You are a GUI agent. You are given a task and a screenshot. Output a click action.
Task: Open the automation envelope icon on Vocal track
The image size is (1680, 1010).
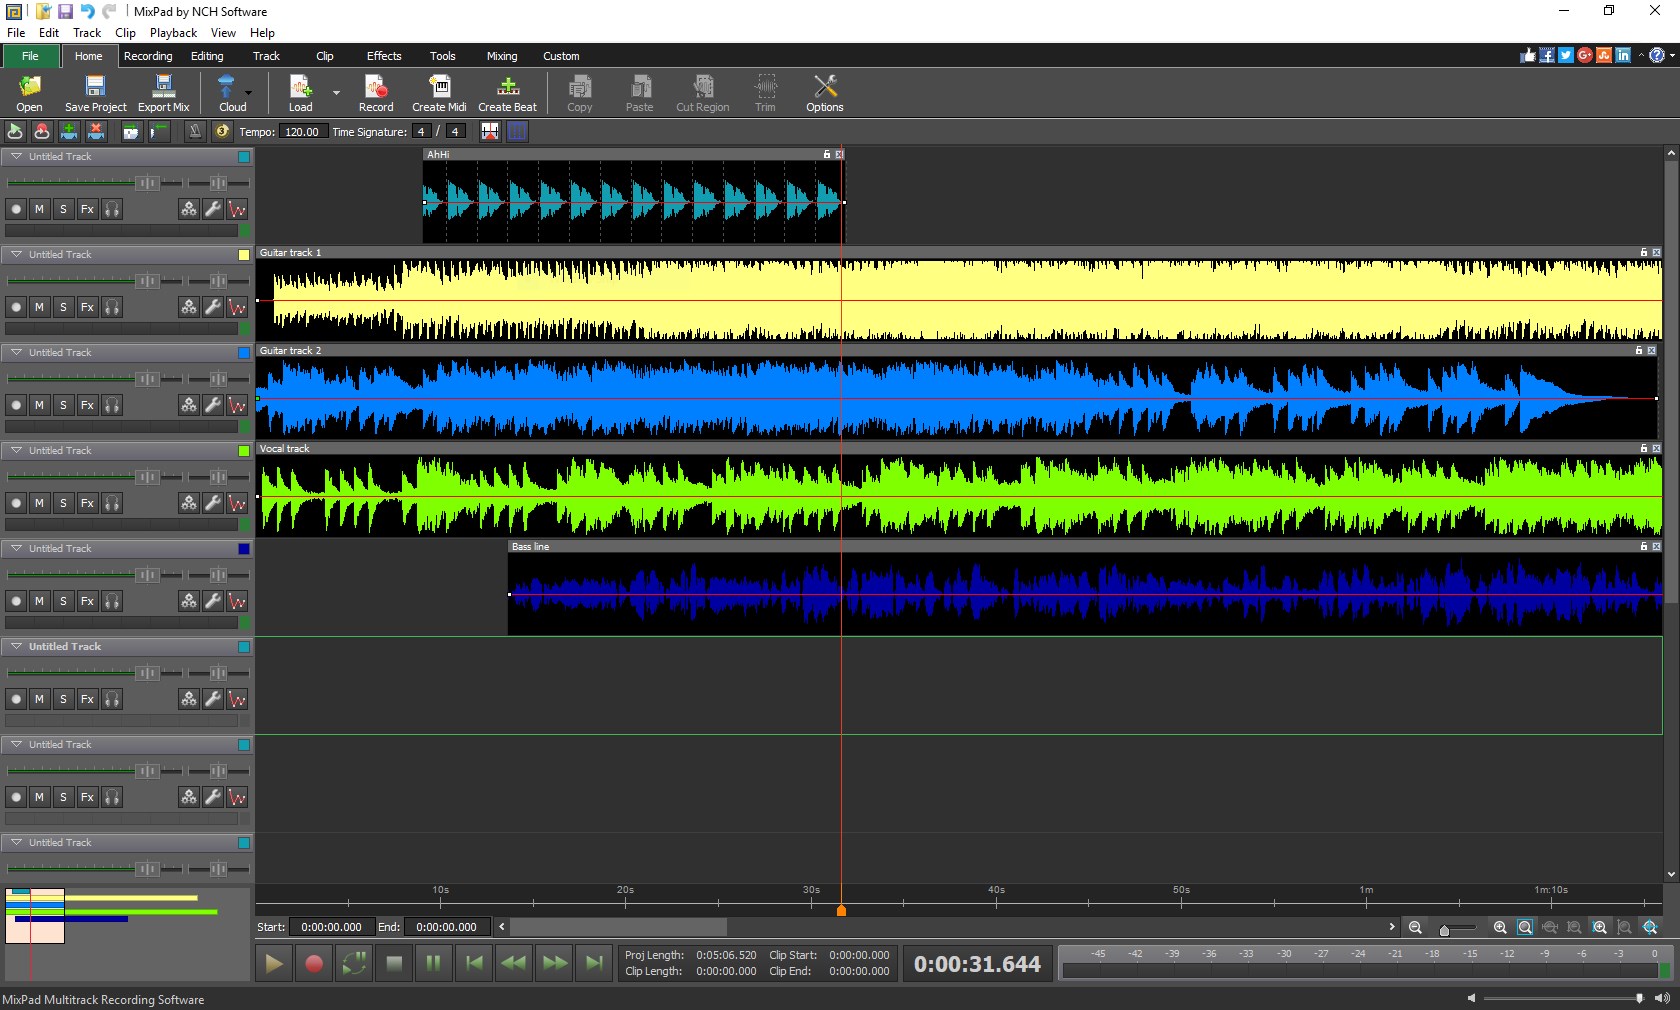237,504
